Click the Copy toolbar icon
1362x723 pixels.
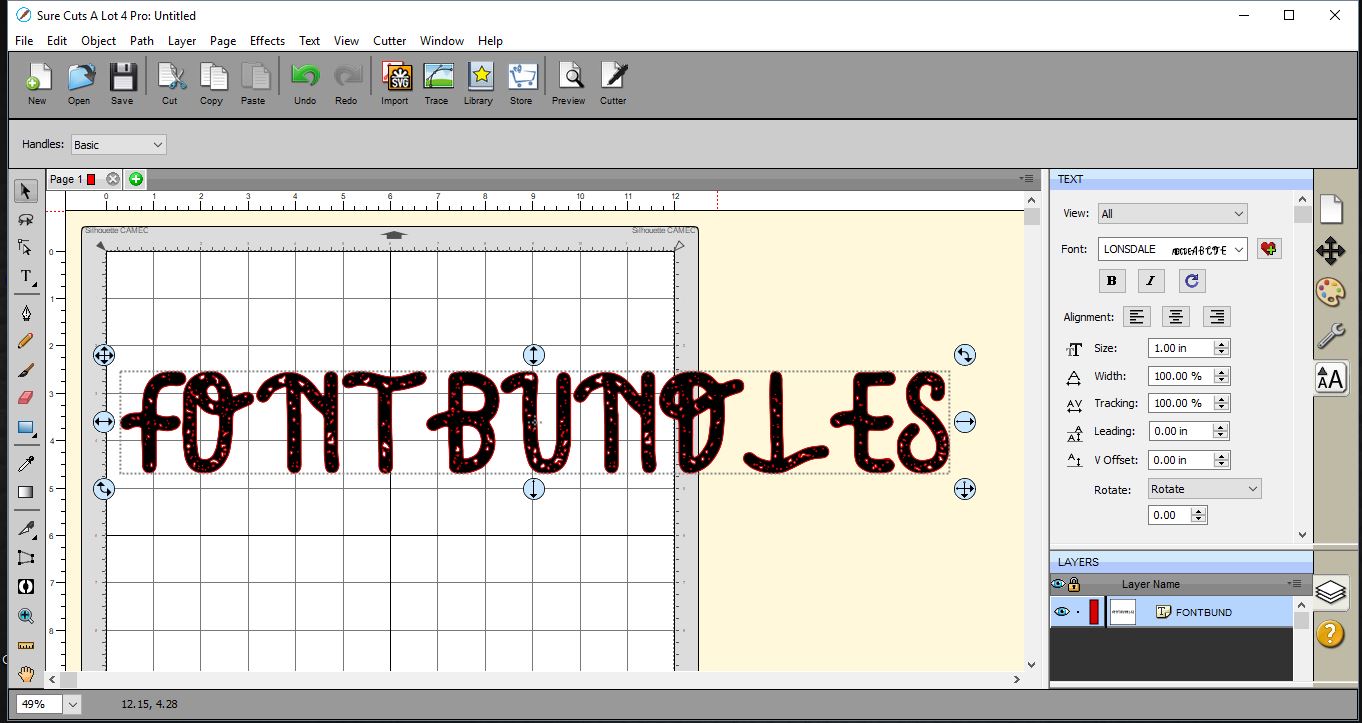(212, 78)
